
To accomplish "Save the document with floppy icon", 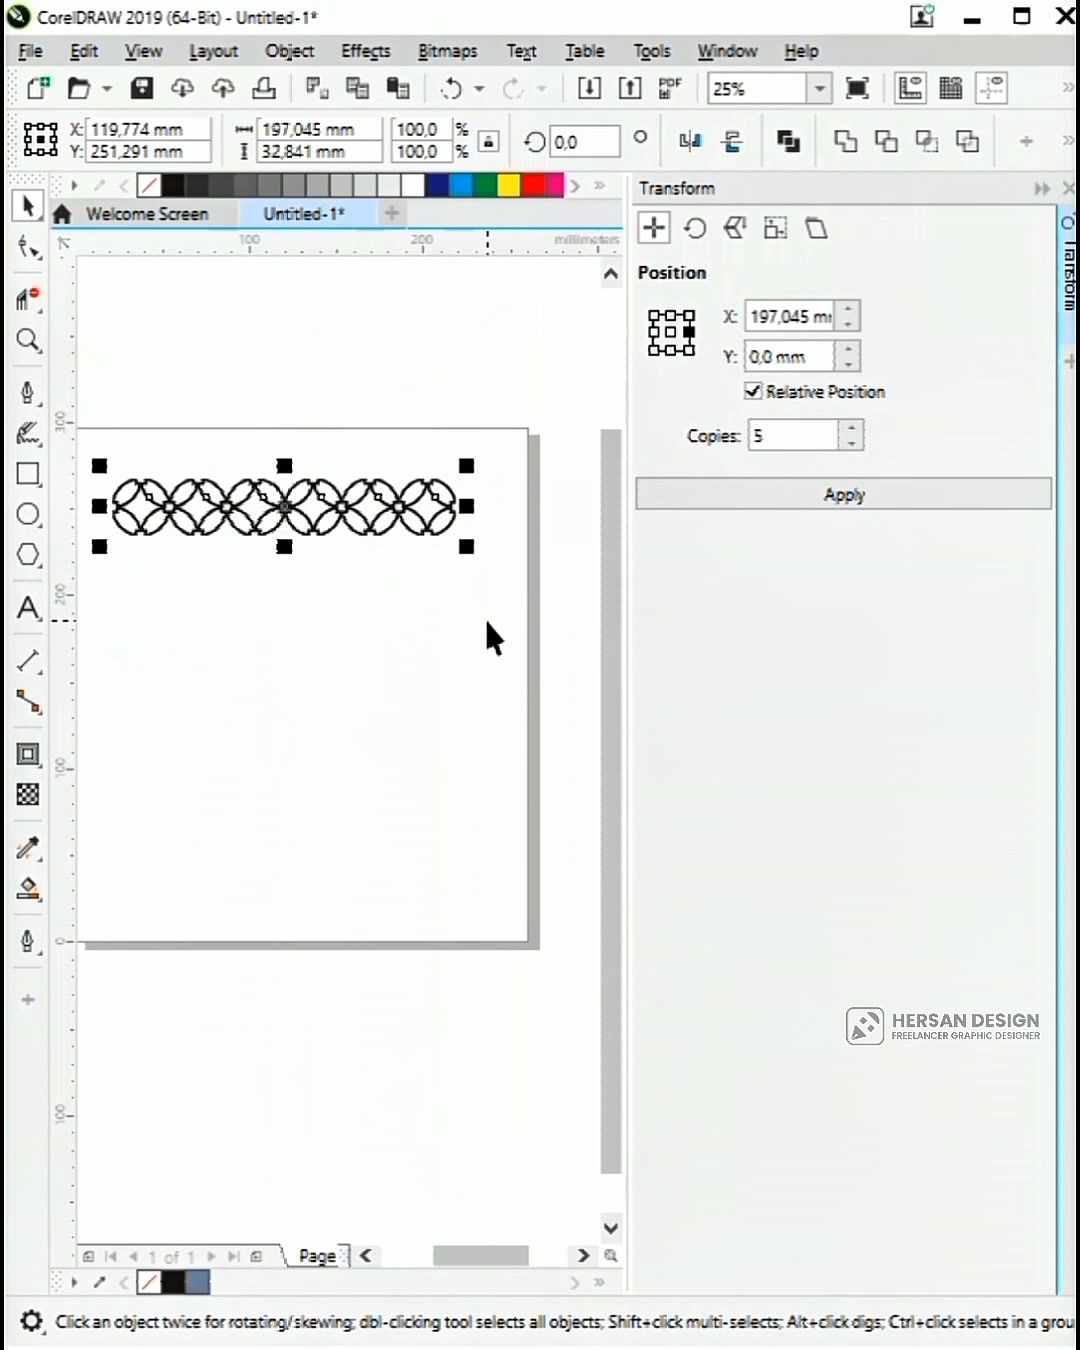I will coord(142,88).
